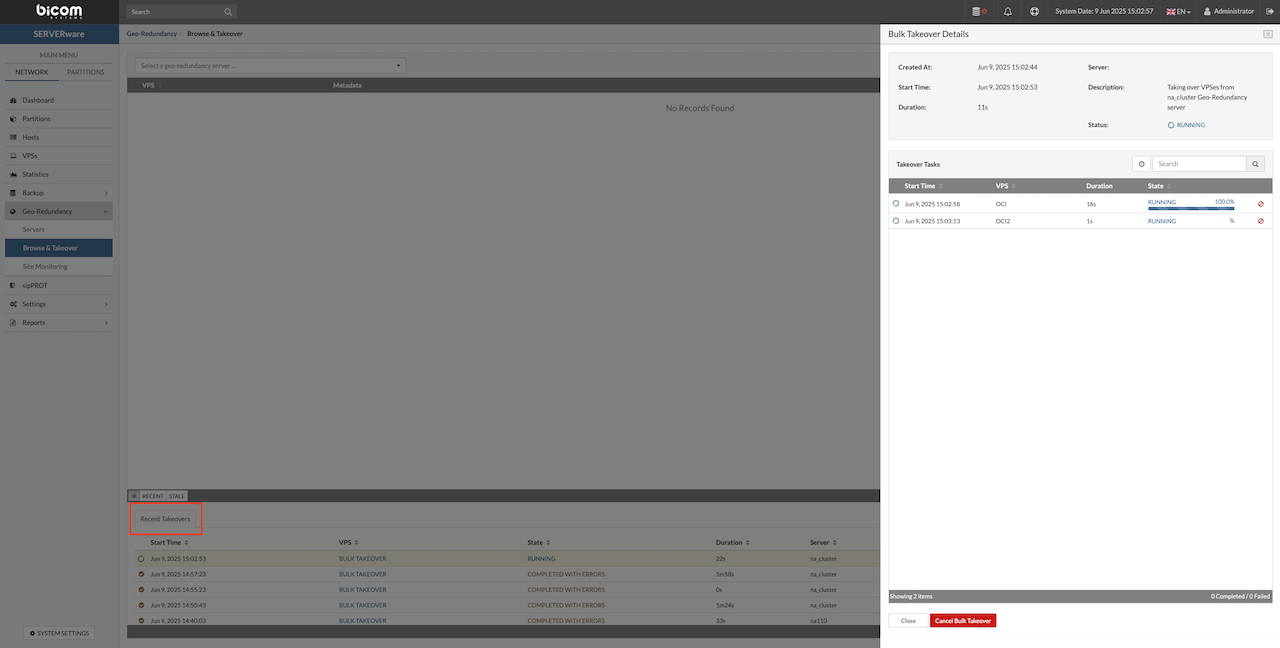The height and width of the screenshot is (648, 1280).
Task: Open the EN language dropdown
Action: (1178, 12)
